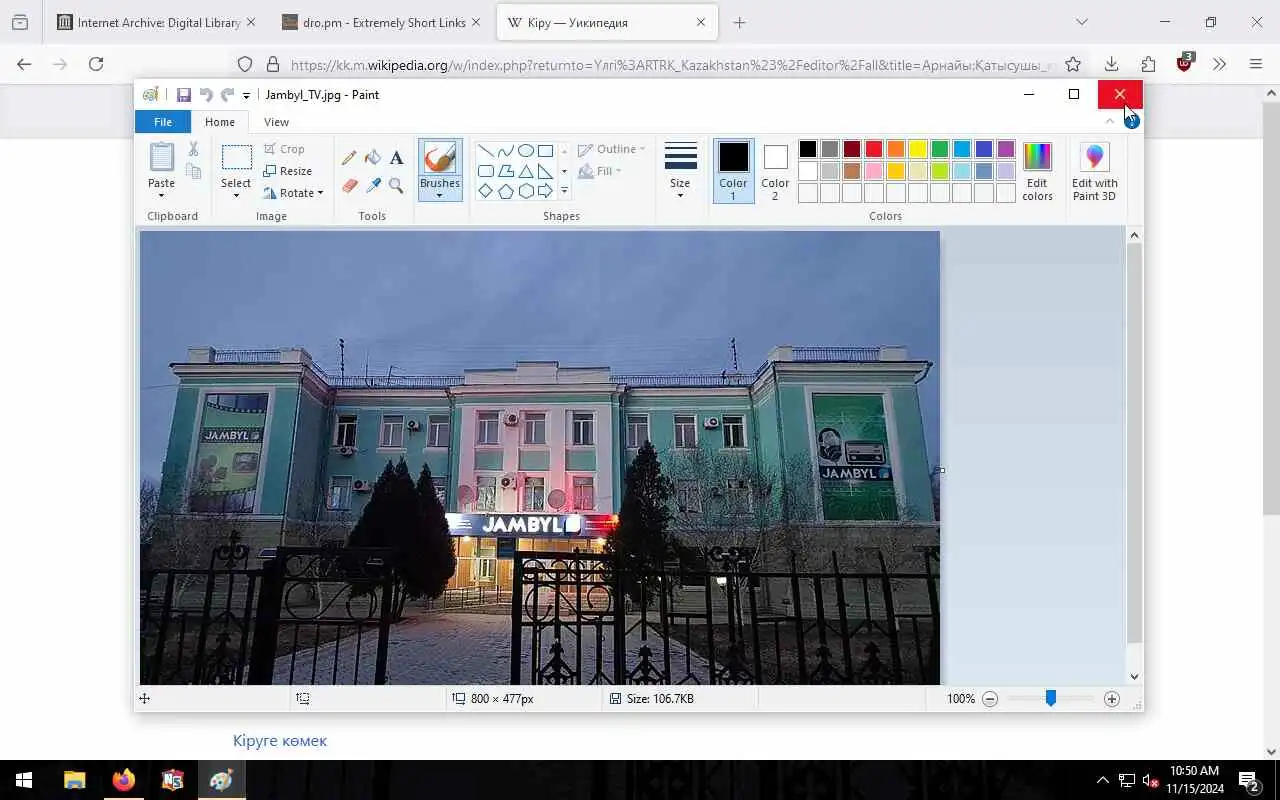Open a new Firefox tab with plus button

pyautogui.click(x=739, y=22)
